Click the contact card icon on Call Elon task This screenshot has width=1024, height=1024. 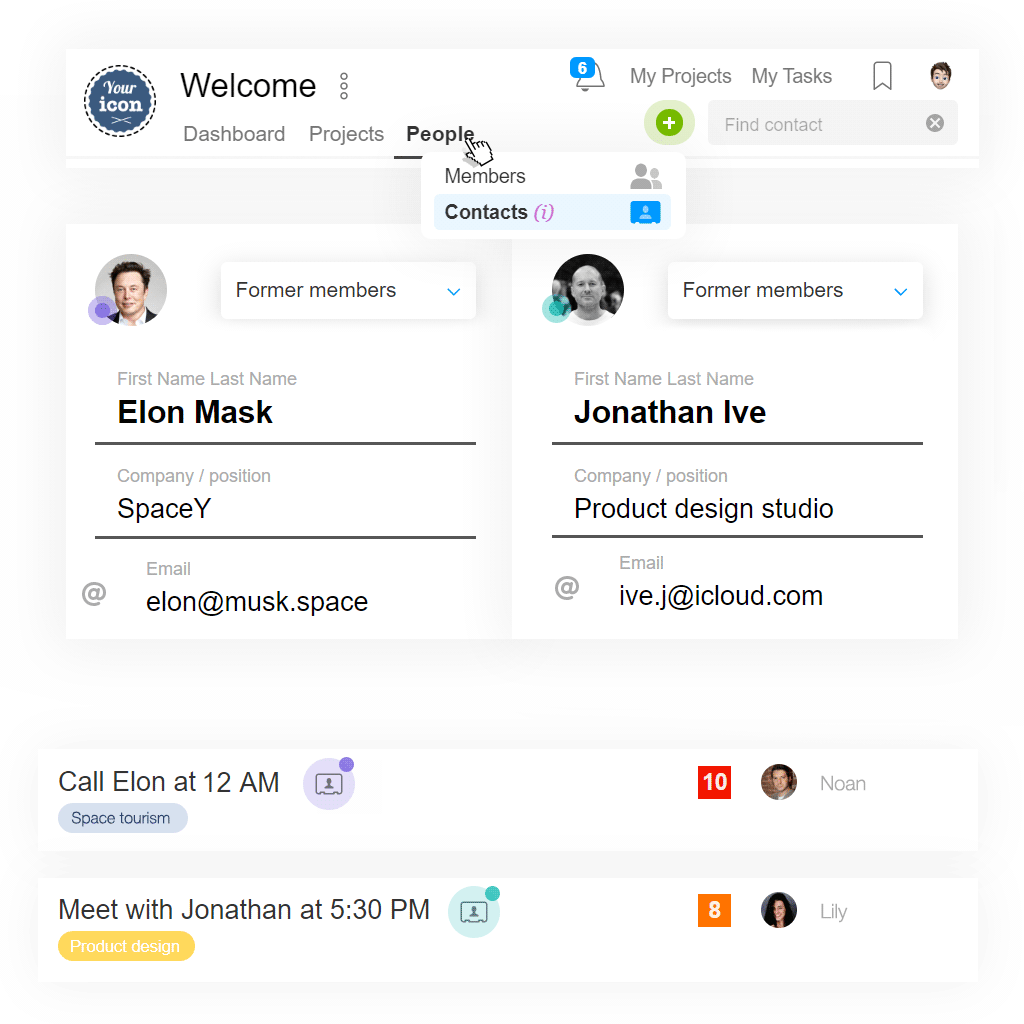coord(328,784)
